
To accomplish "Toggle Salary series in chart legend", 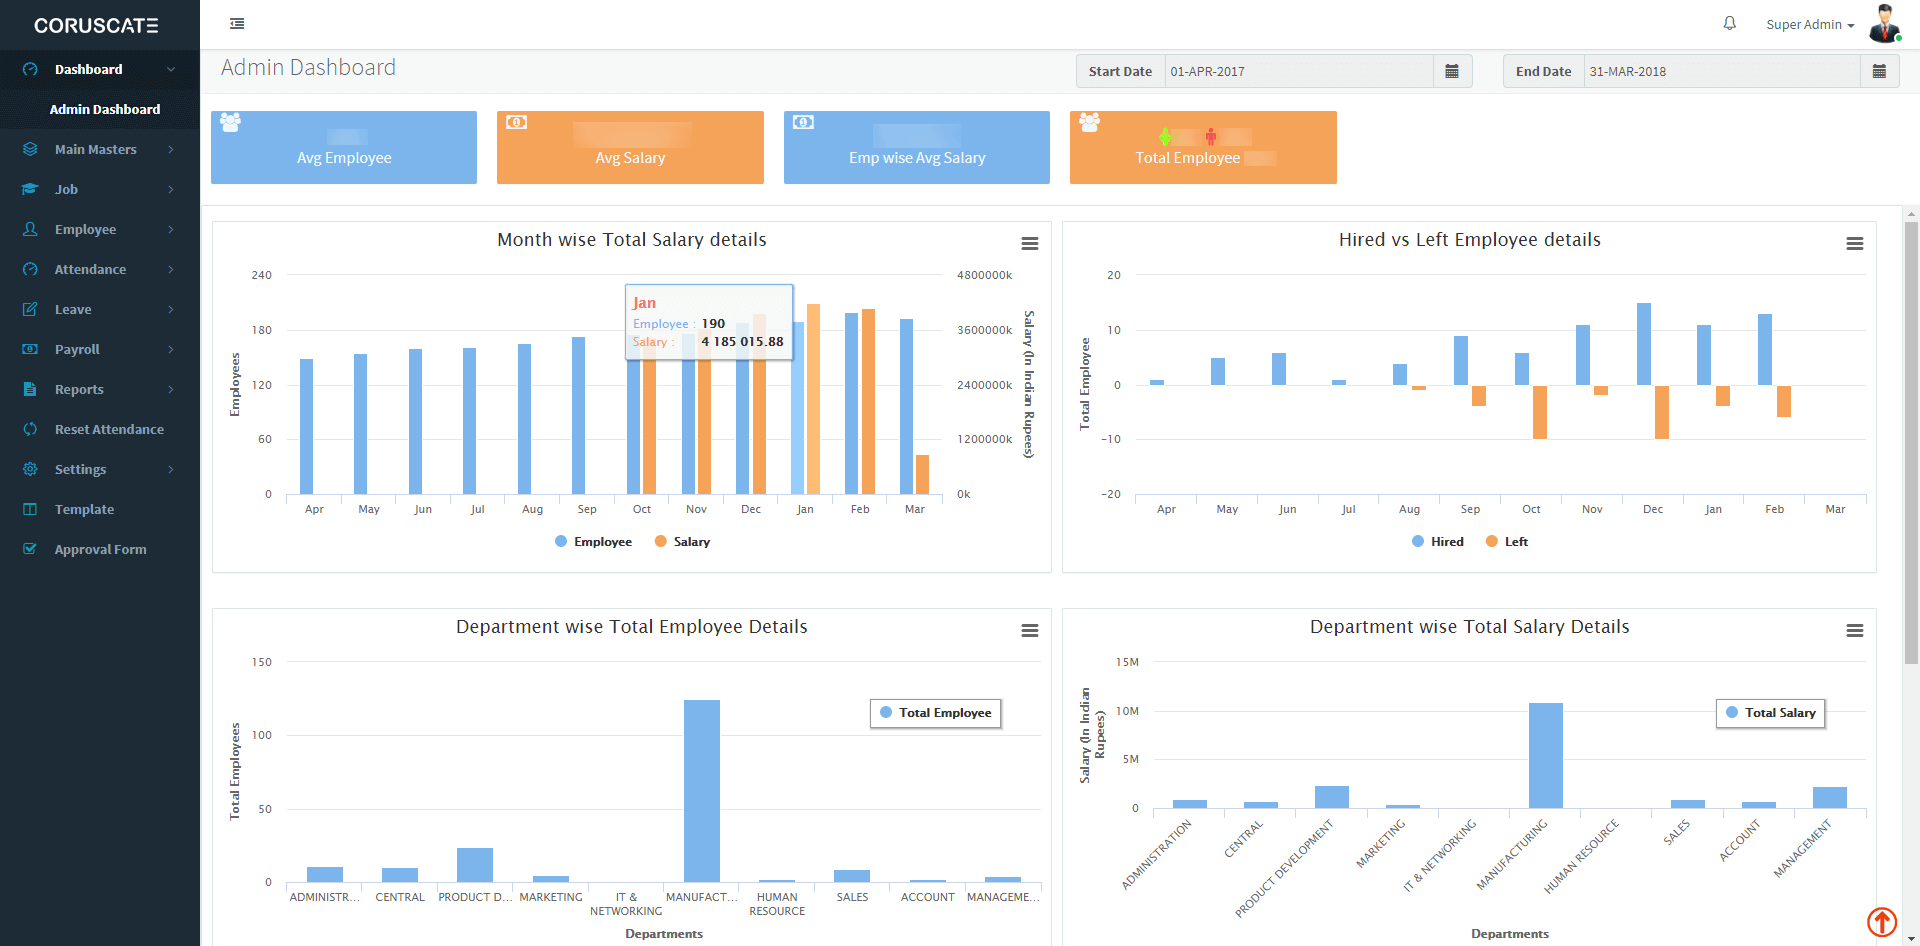I will 682,542.
